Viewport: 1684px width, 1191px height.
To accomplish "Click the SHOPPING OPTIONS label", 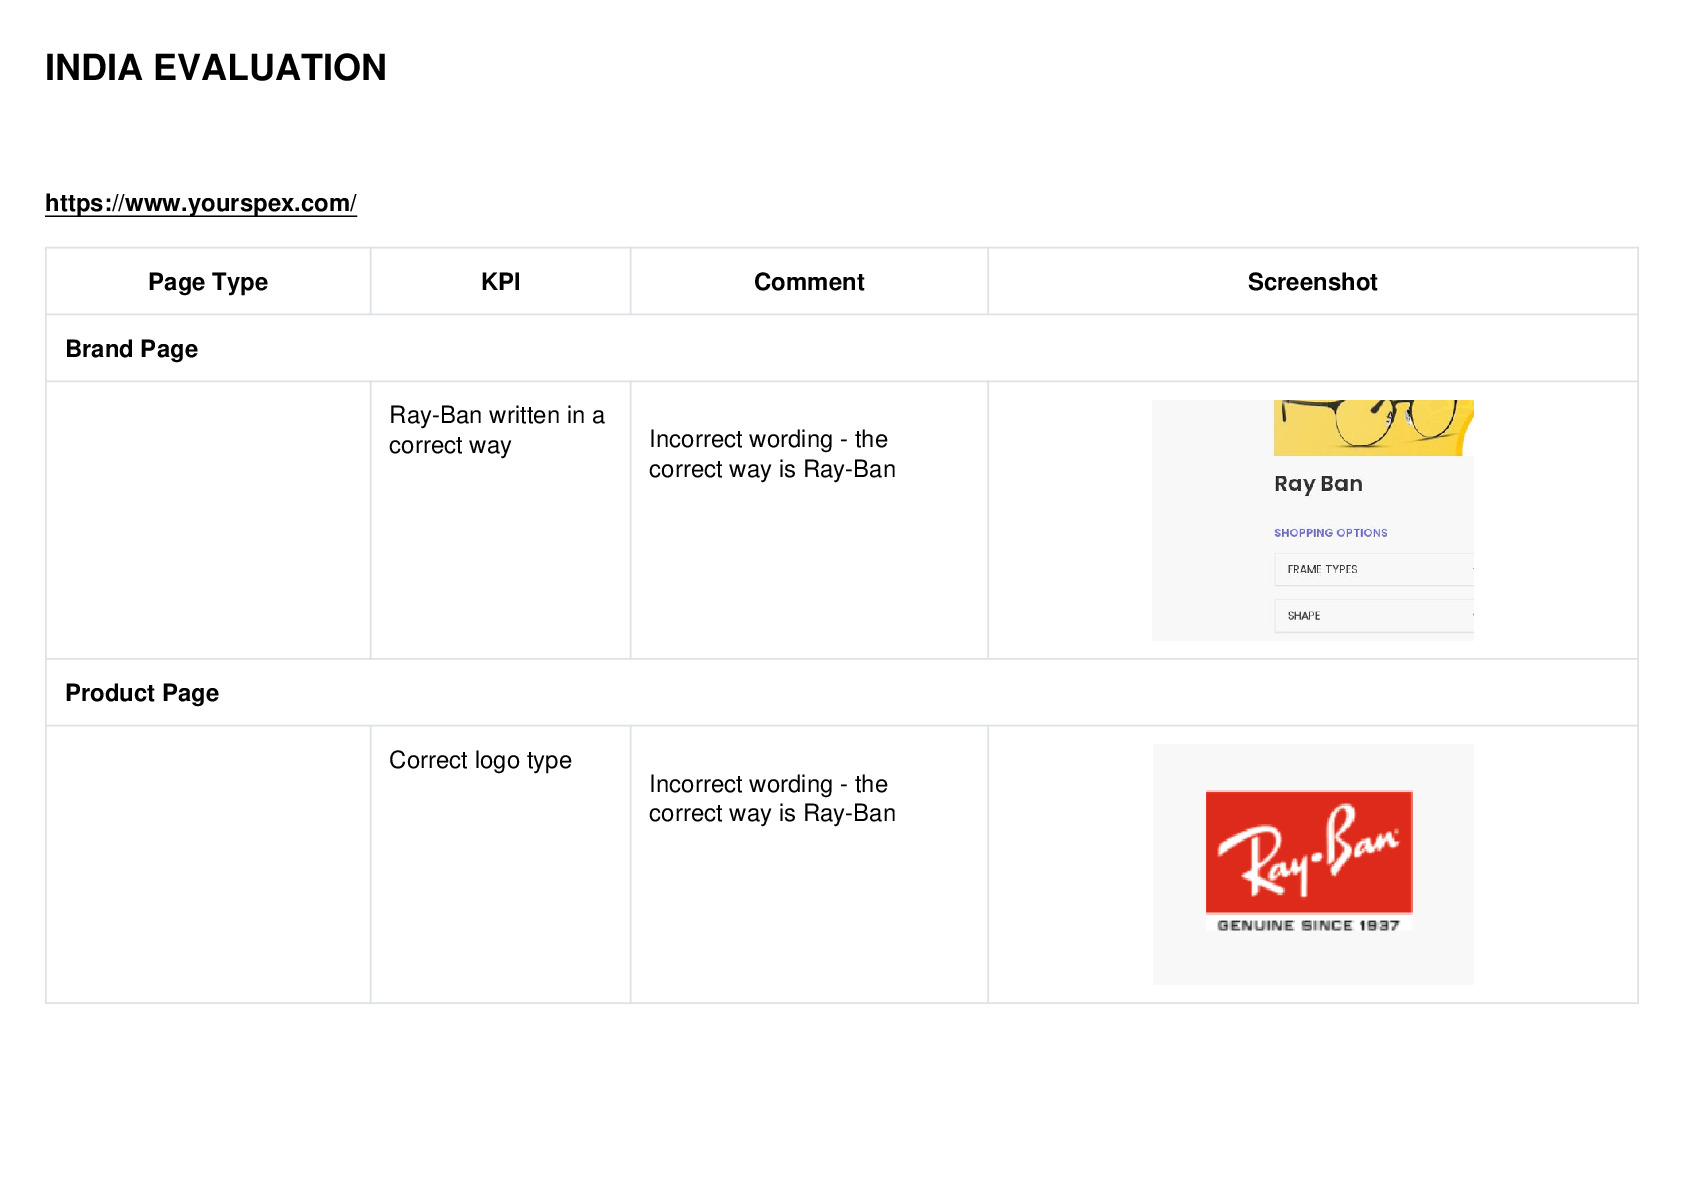I will 1330,533.
